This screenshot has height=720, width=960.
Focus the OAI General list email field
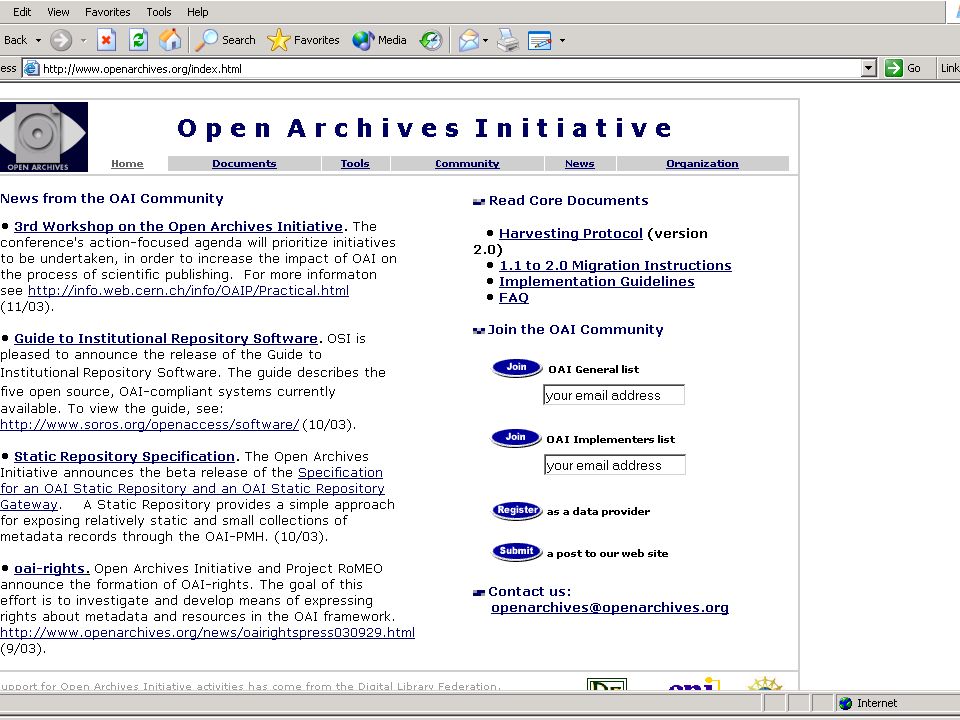614,395
